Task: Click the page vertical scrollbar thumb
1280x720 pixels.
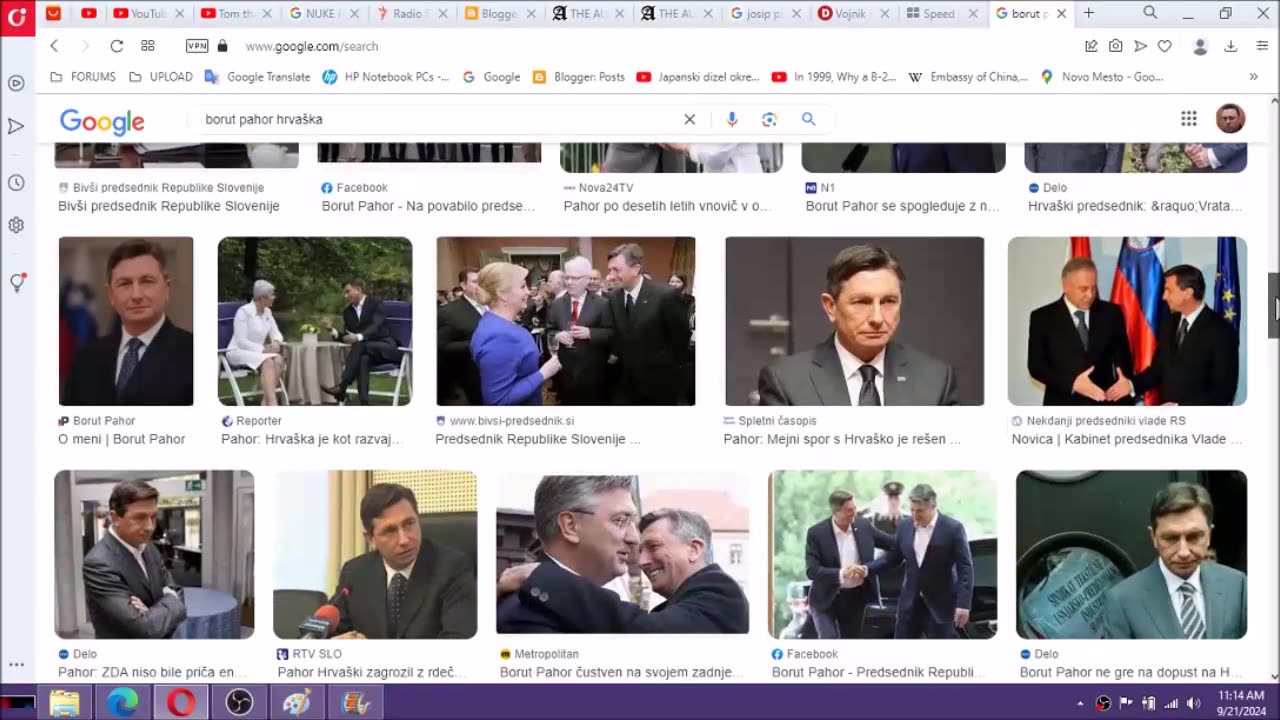Action: pos(1274,305)
